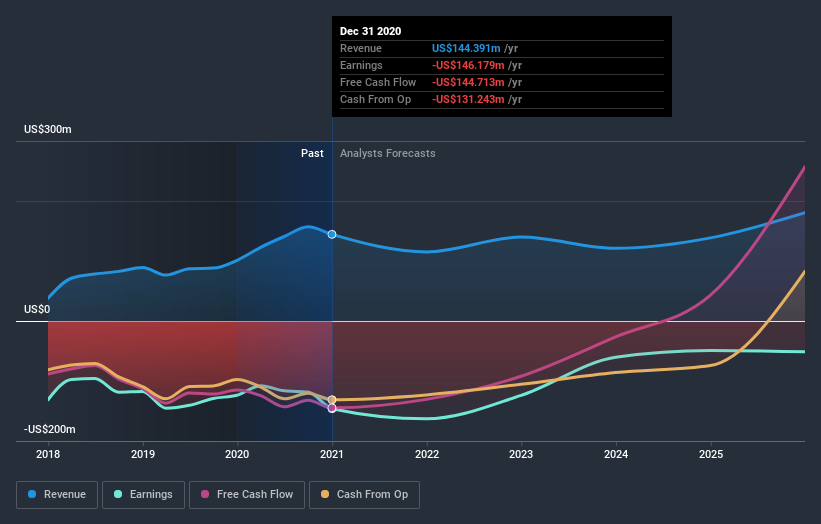Viewport: 821px width, 524px height.
Task: Click the Cash From Op label in tooltip
Action: tap(375, 99)
